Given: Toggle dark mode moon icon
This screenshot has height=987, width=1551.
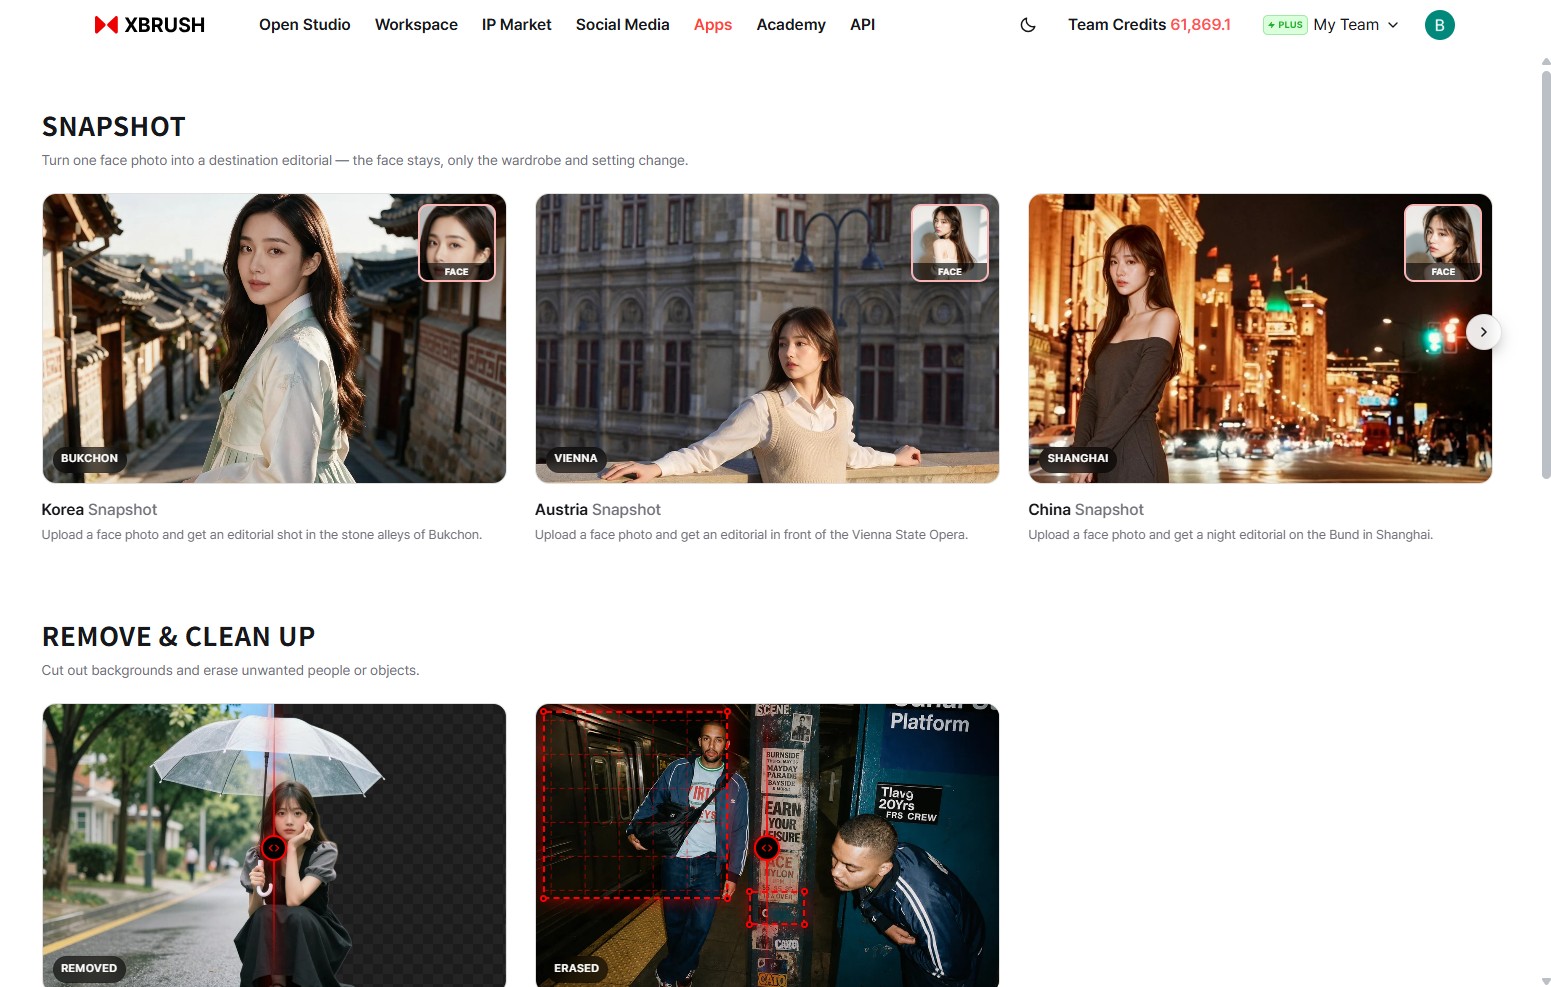Looking at the screenshot, I should tap(1028, 25).
